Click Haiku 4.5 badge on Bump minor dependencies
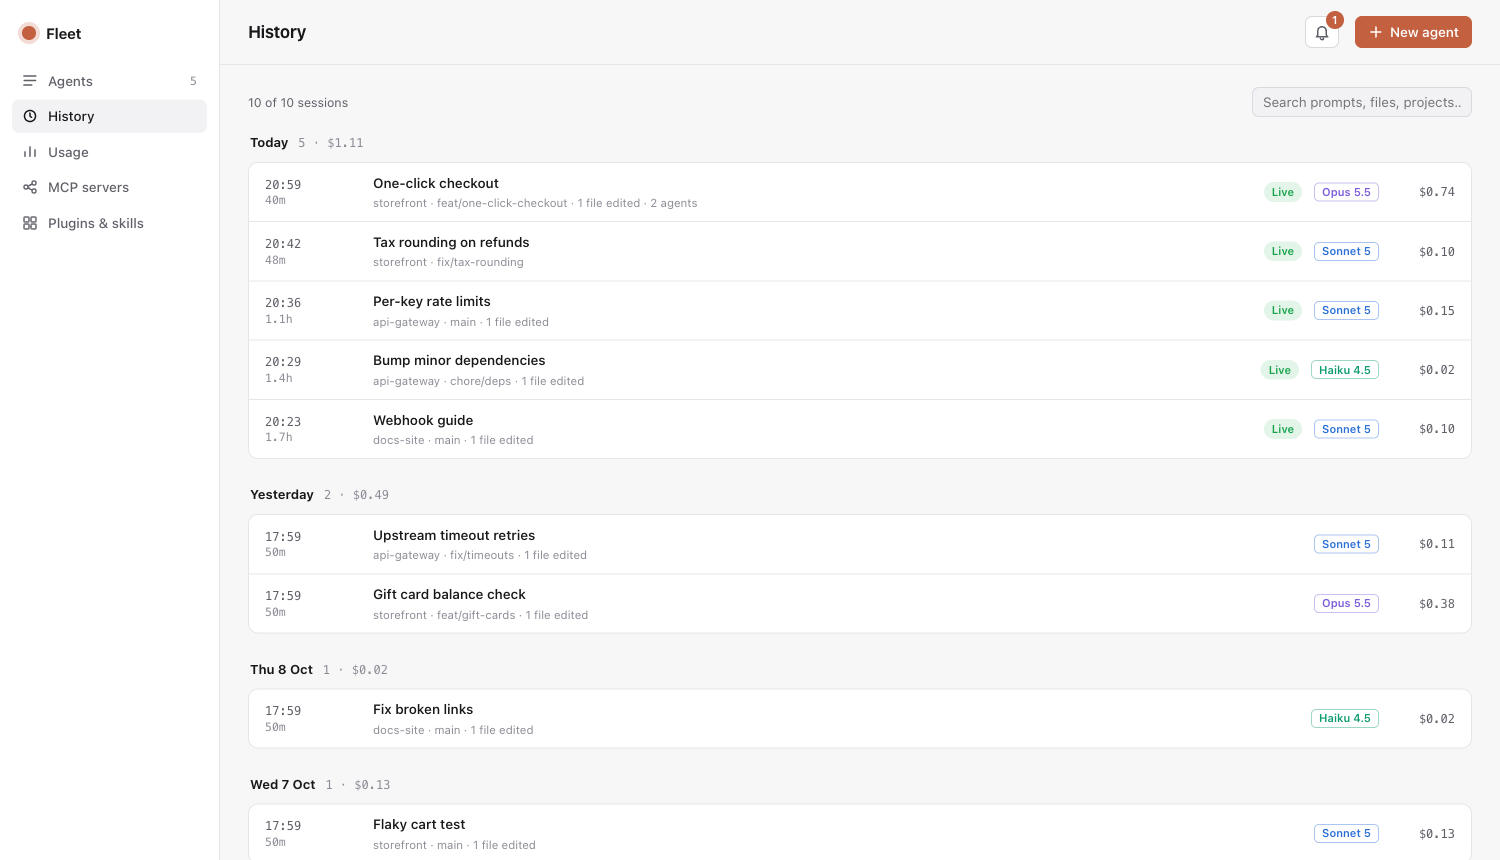1500x860 pixels. [1345, 370]
